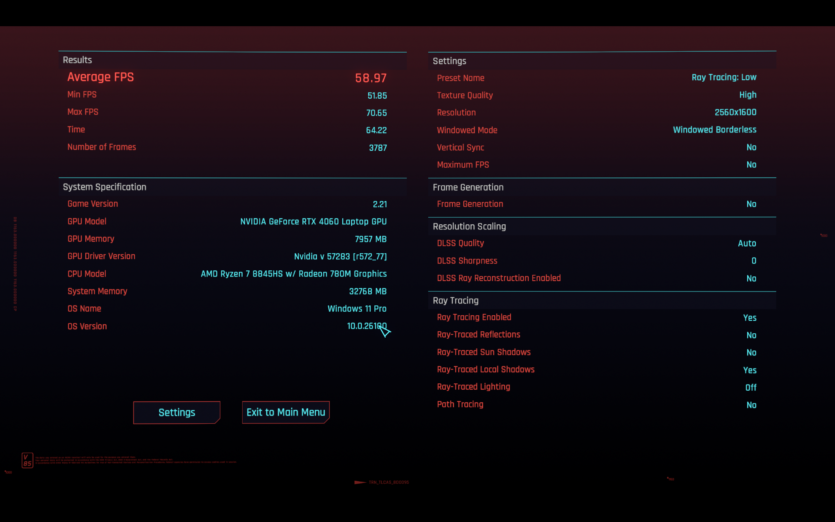The height and width of the screenshot is (522, 835).
Task: Select the Vertical Sync value No
Action: [x=751, y=148]
